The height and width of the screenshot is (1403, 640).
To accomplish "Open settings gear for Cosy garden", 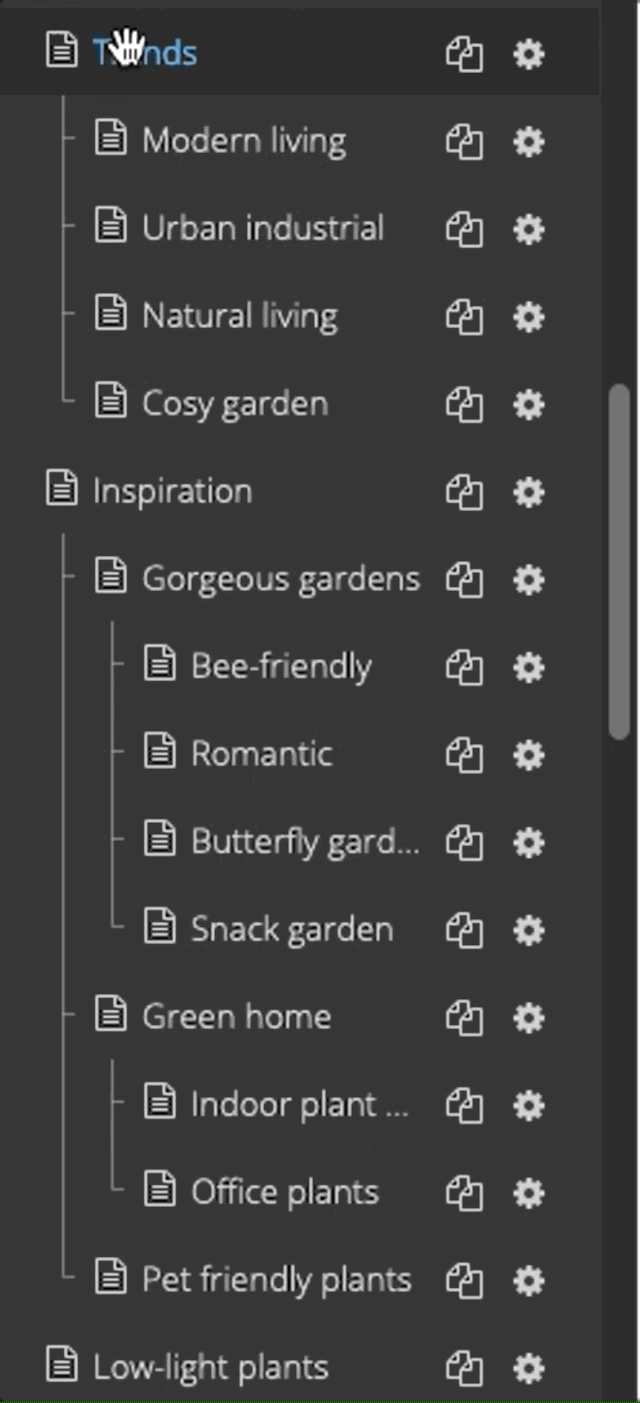I will (528, 405).
